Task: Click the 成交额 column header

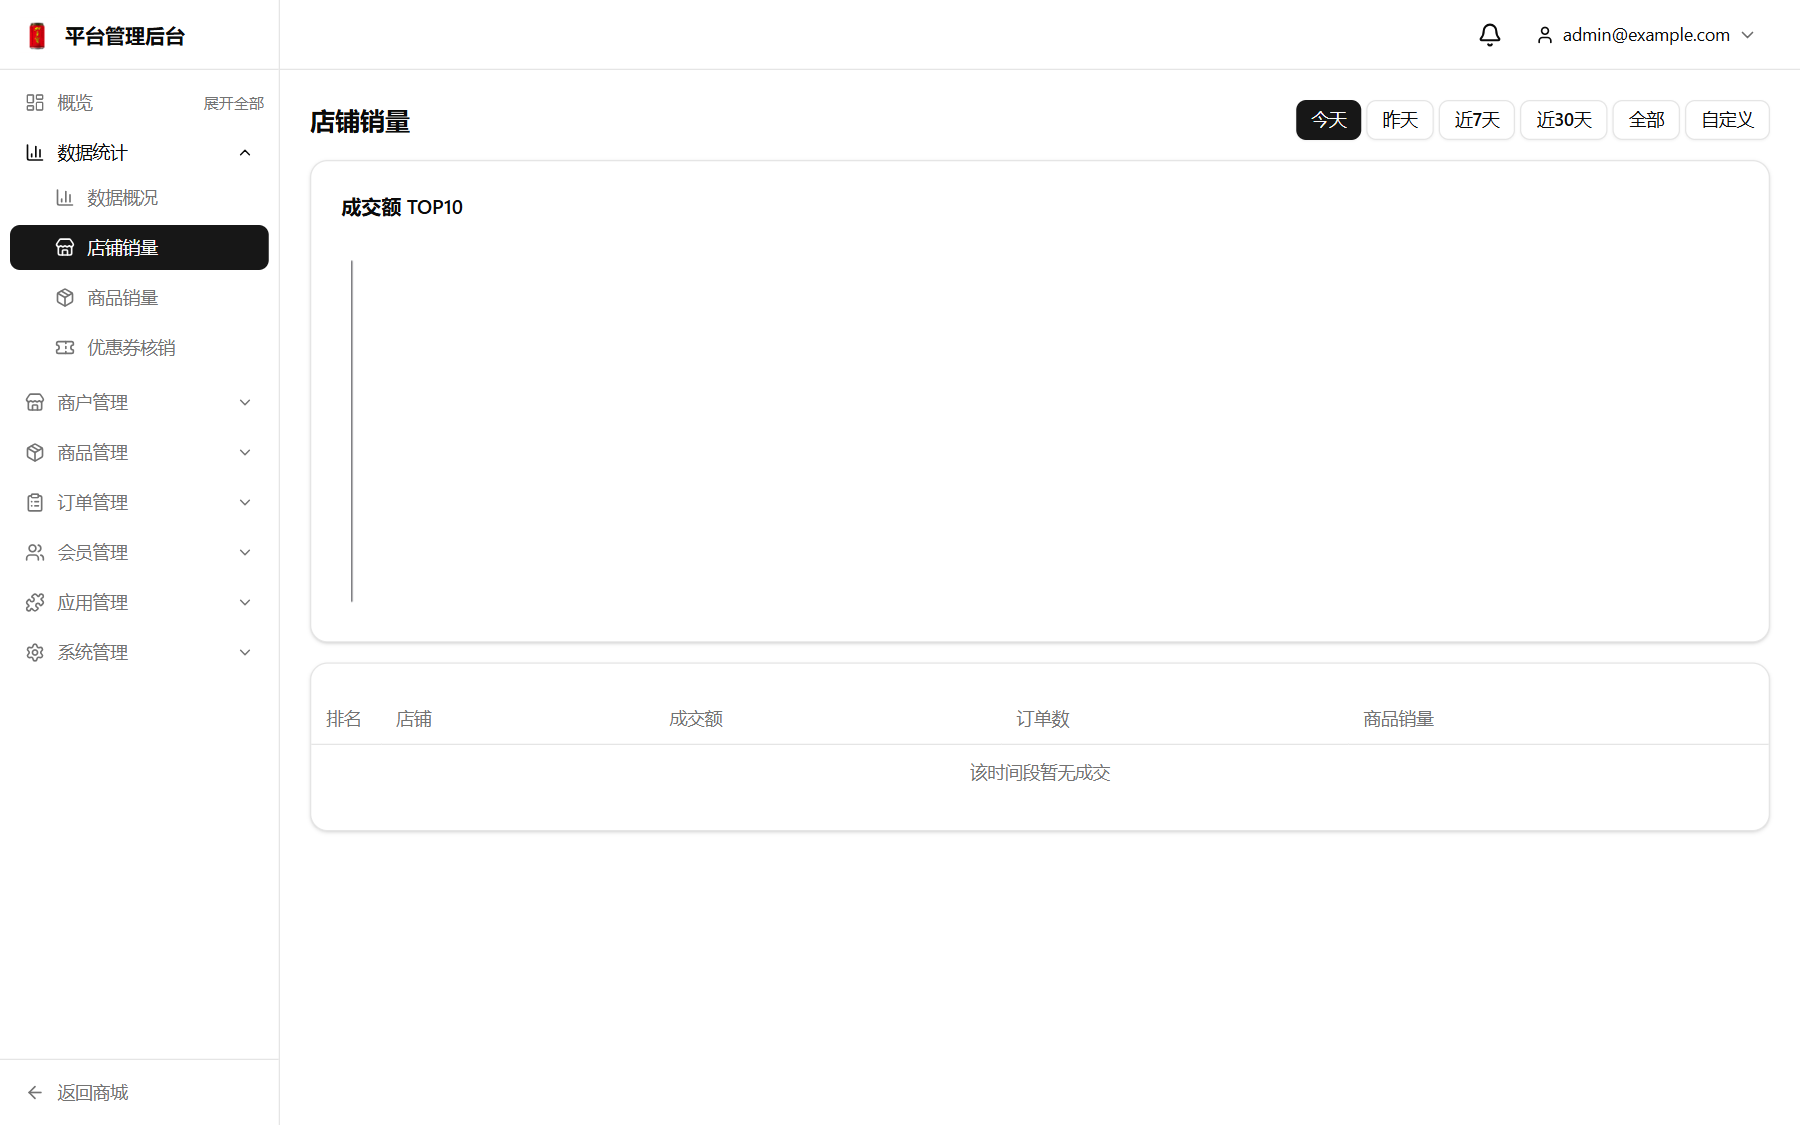Action: (x=696, y=719)
